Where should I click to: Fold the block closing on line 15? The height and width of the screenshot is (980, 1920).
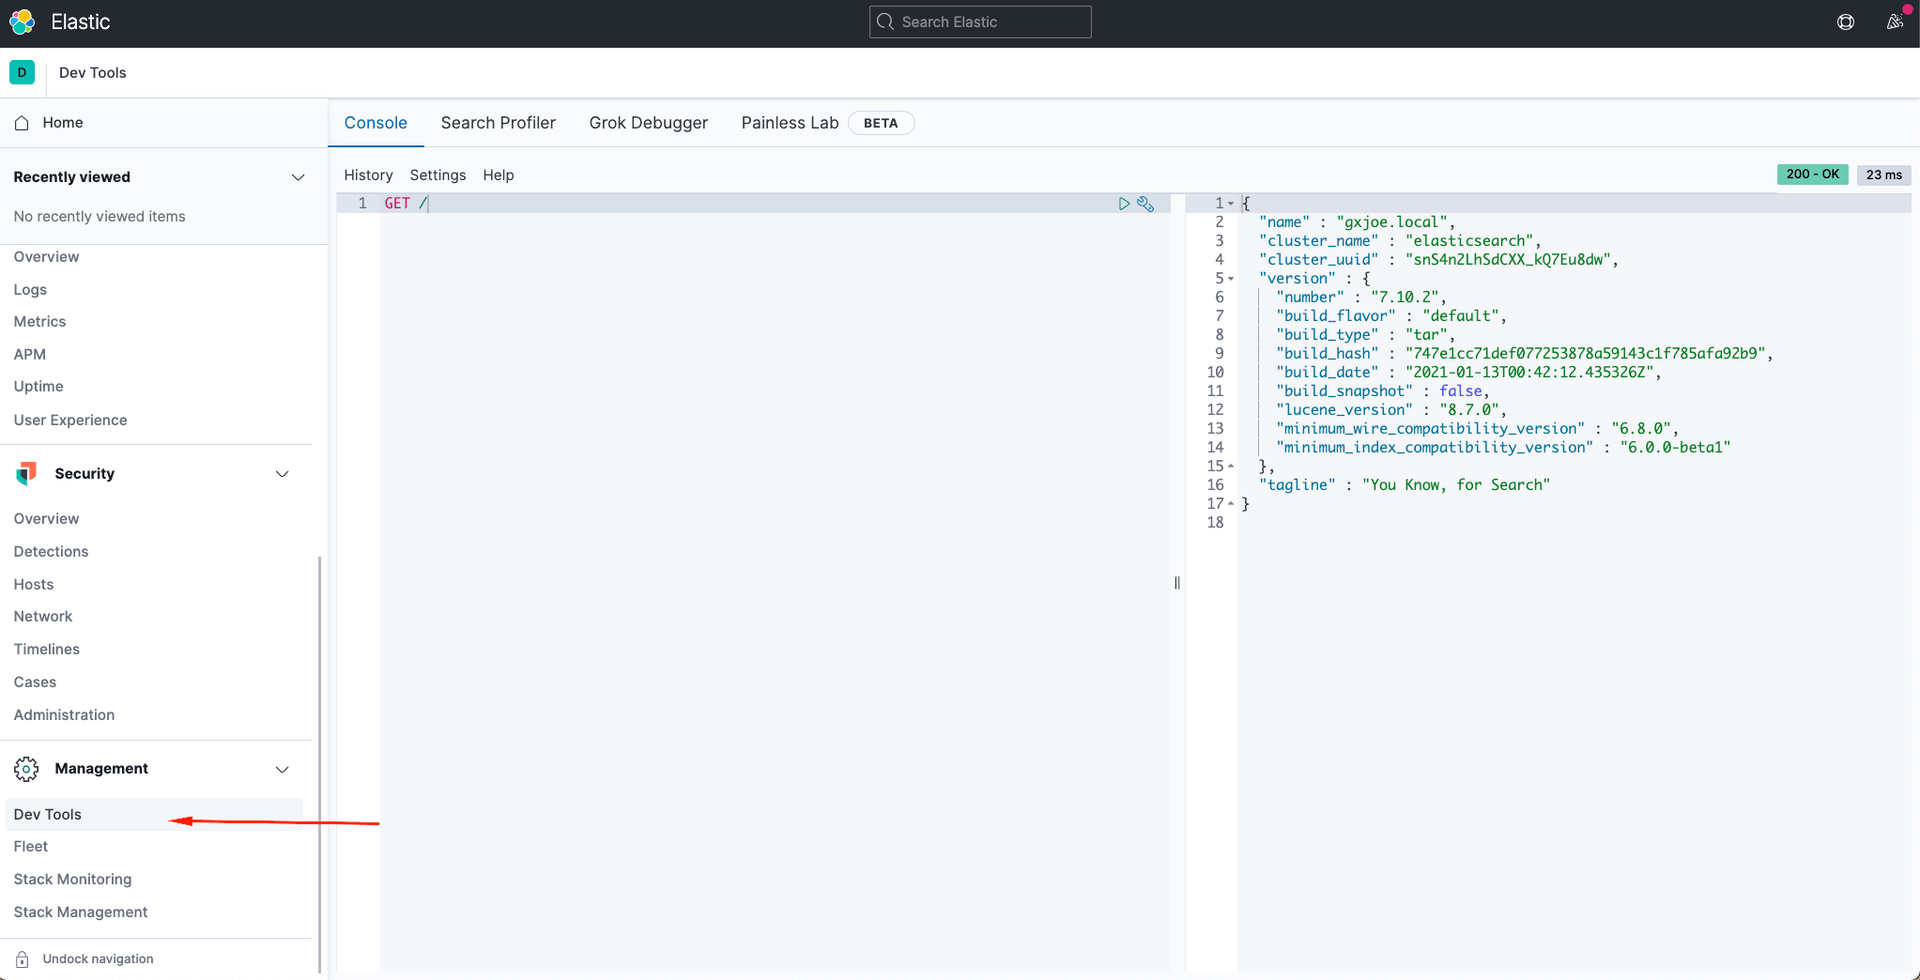point(1231,466)
